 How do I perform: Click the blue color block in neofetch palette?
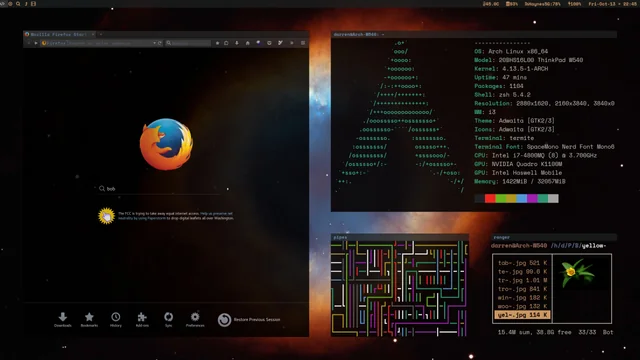pos(522,198)
